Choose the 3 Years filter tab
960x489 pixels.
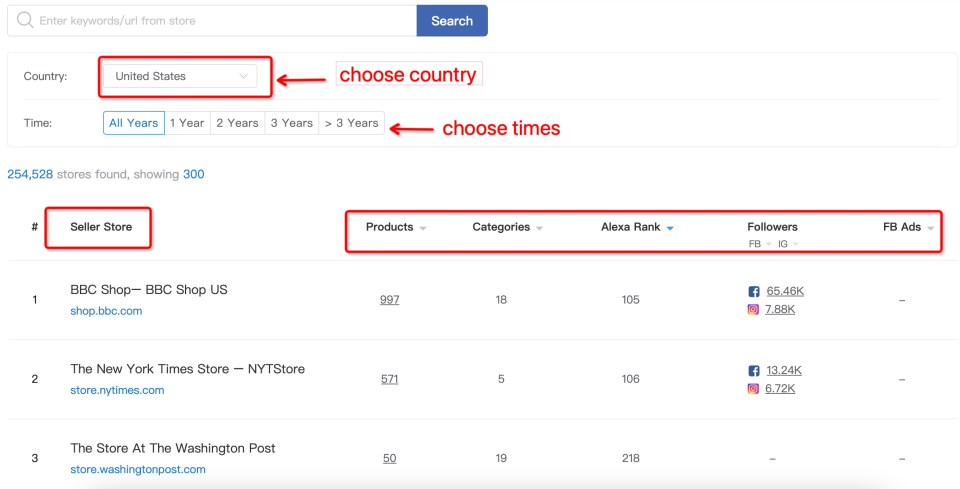[x=291, y=123]
